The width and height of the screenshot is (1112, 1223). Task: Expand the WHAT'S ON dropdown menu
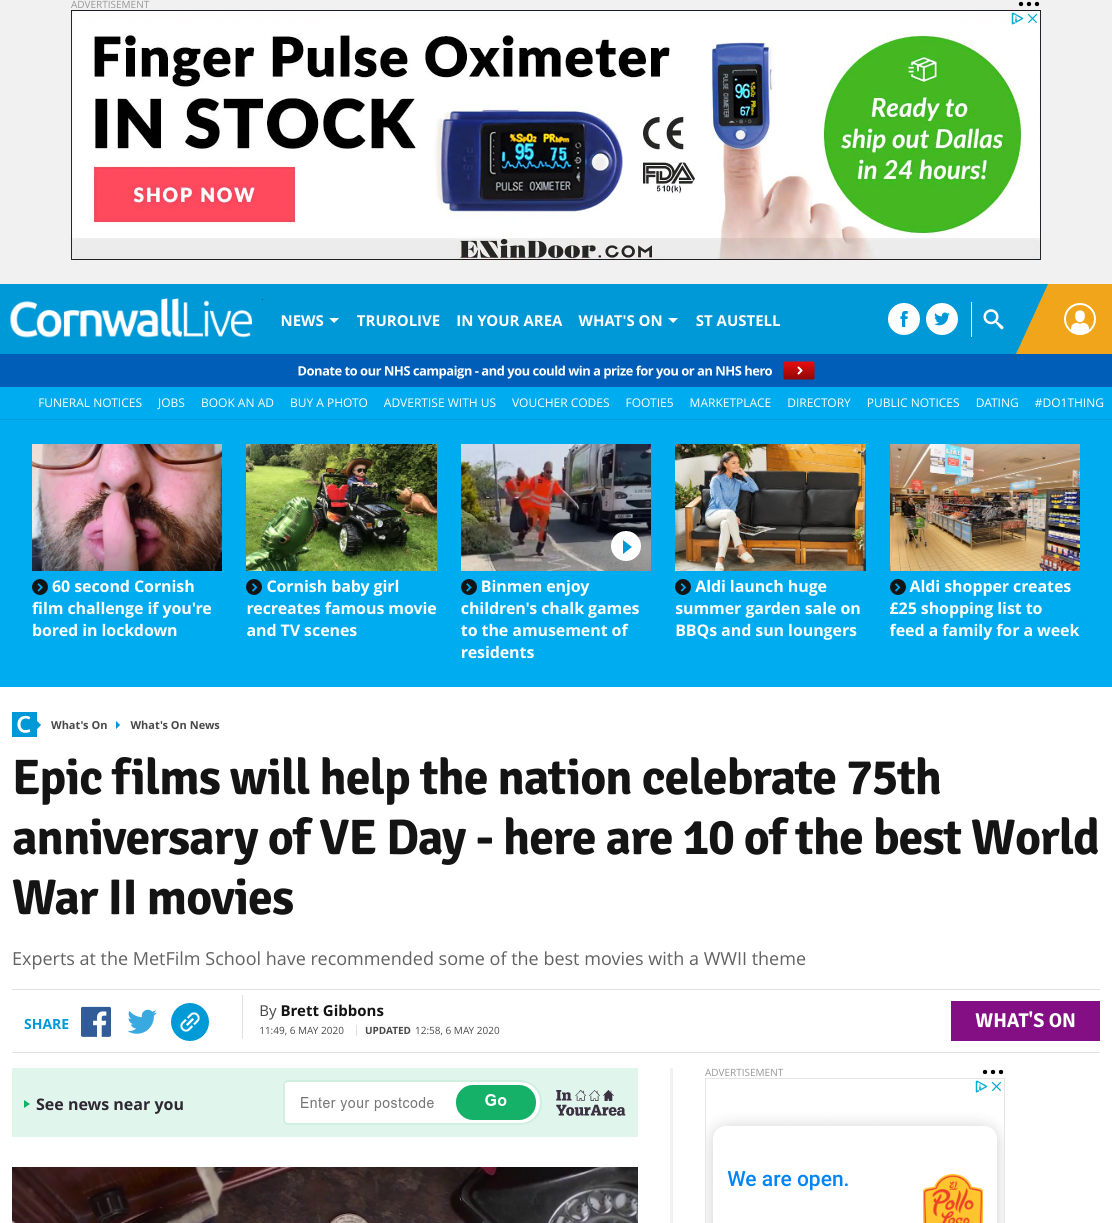pyautogui.click(x=628, y=321)
